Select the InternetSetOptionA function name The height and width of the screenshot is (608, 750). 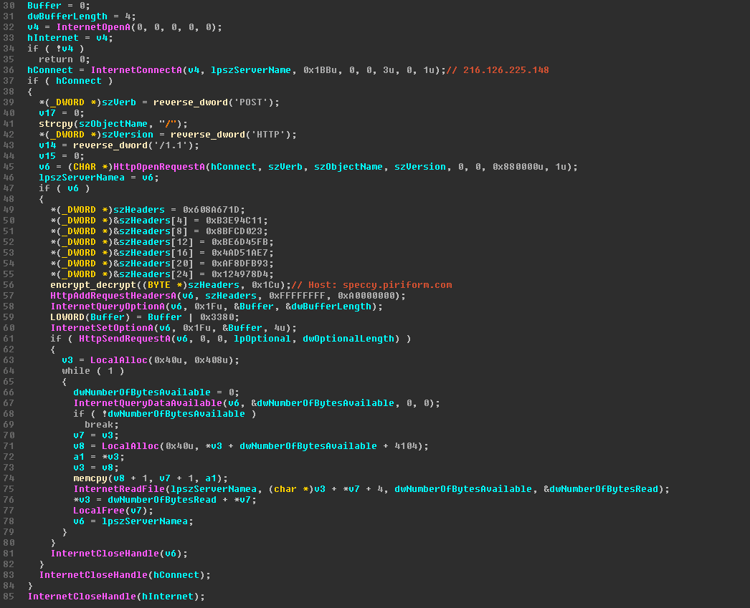pos(102,328)
